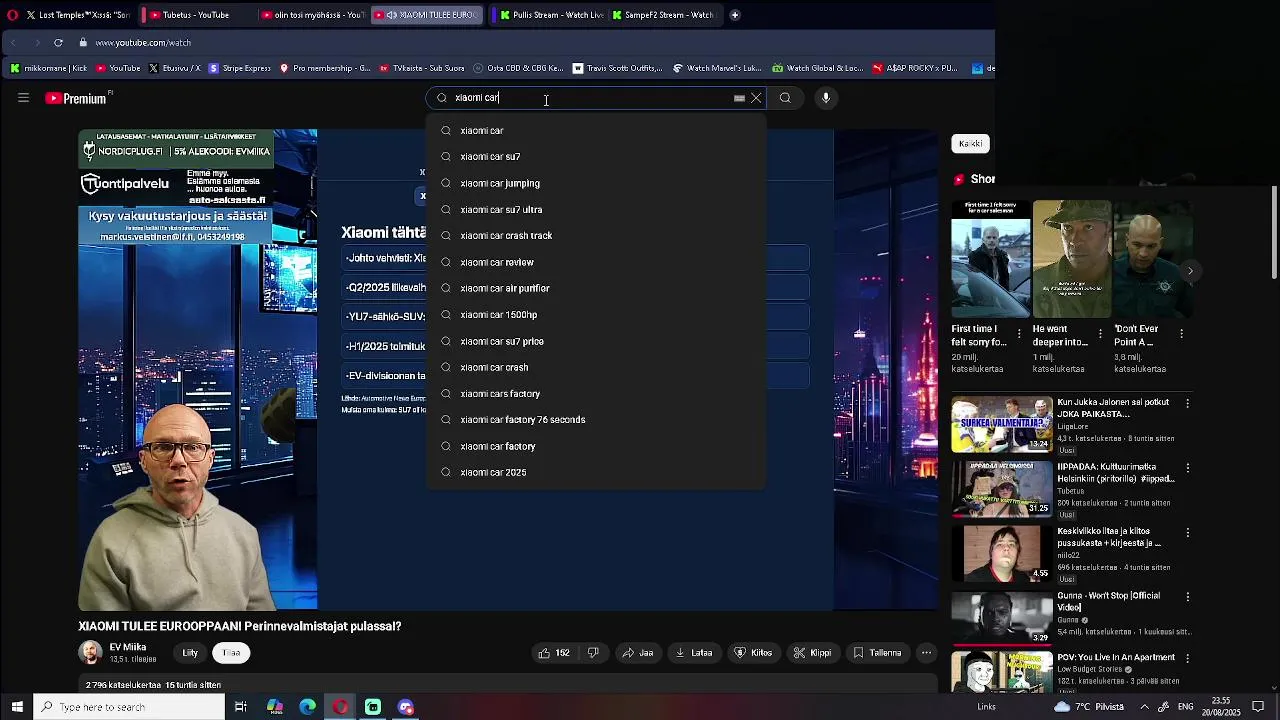This screenshot has width=1280, height=720.
Task: Choose suggestion 'xiaomi car factory 76 seconds'
Action: (x=596, y=420)
